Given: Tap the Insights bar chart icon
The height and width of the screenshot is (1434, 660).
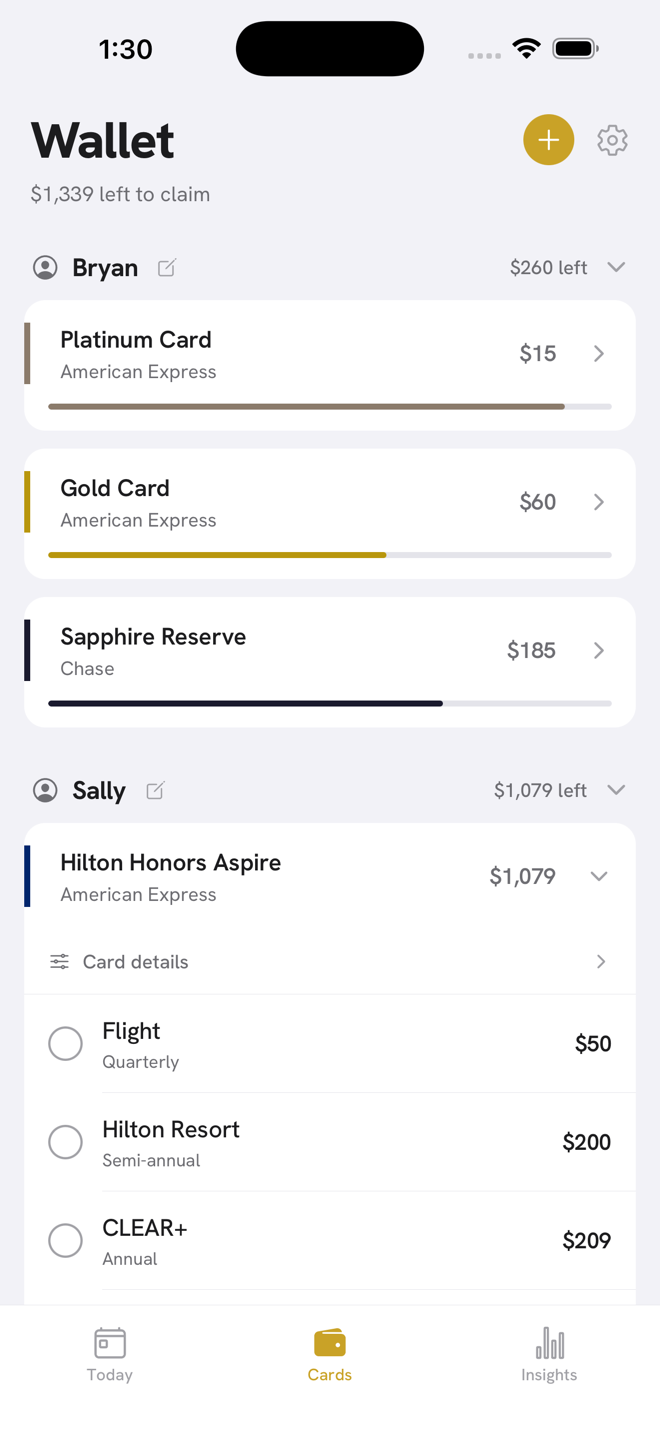Looking at the screenshot, I should click(549, 1343).
